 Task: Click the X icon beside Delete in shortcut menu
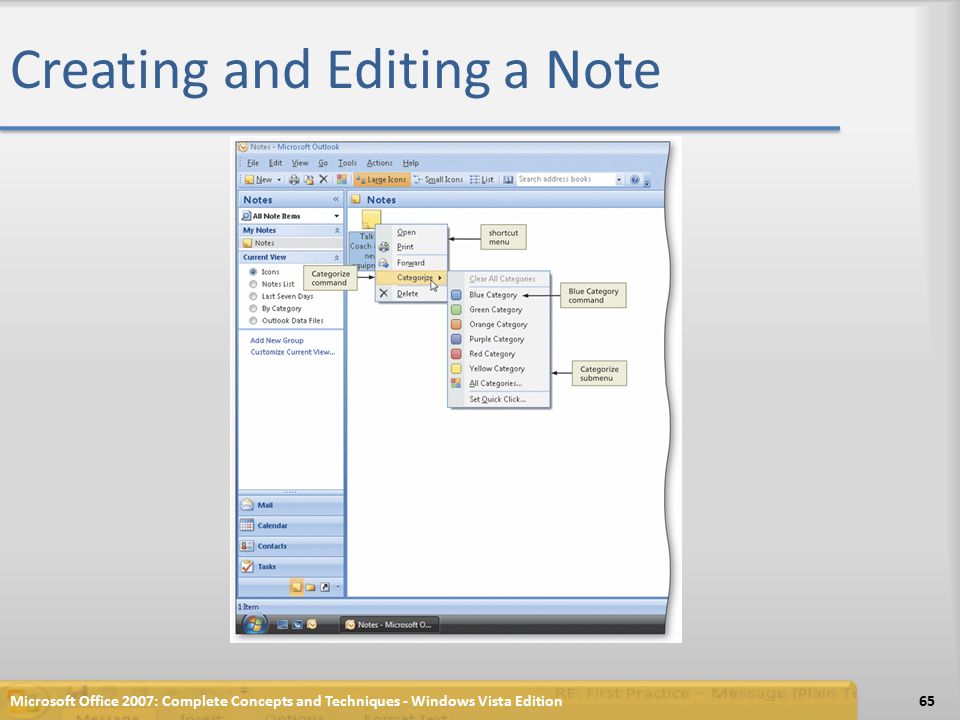point(384,293)
